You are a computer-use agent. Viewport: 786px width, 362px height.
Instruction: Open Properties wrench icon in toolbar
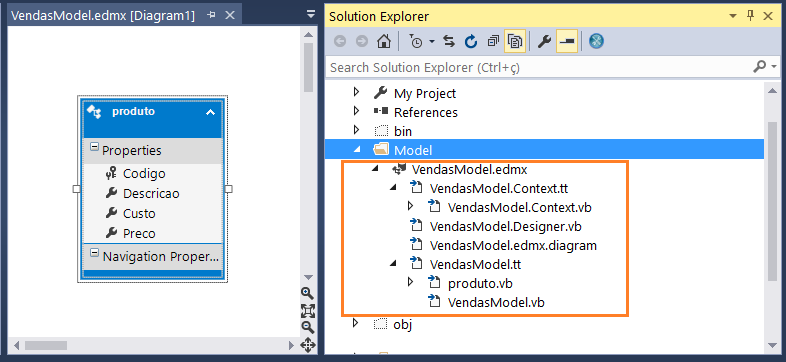pyautogui.click(x=544, y=42)
